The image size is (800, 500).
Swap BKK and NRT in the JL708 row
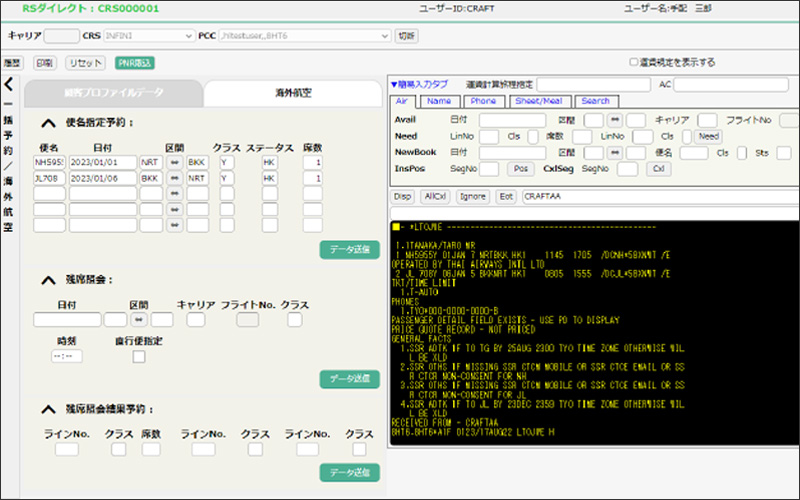click(x=174, y=178)
